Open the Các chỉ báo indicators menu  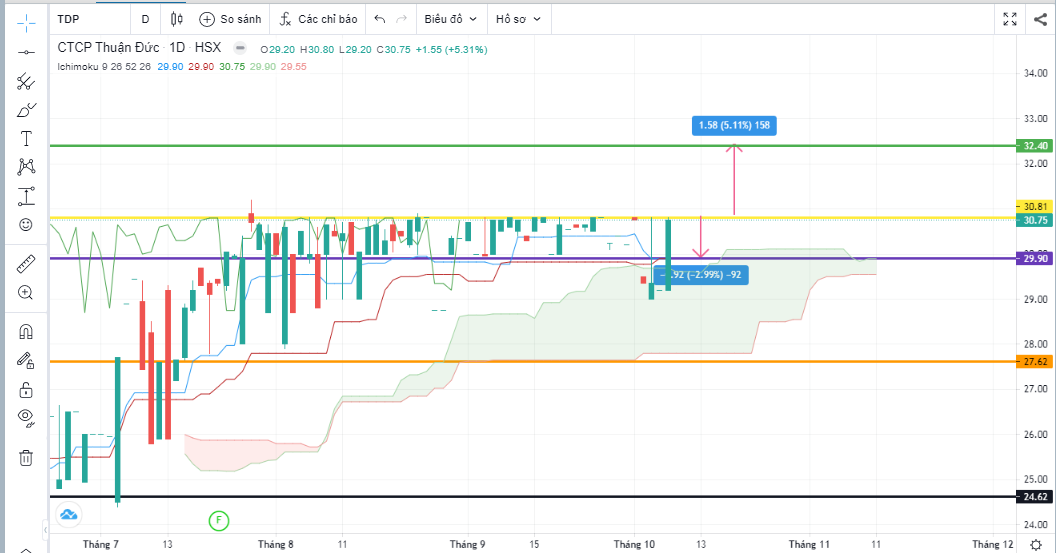(x=318, y=19)
